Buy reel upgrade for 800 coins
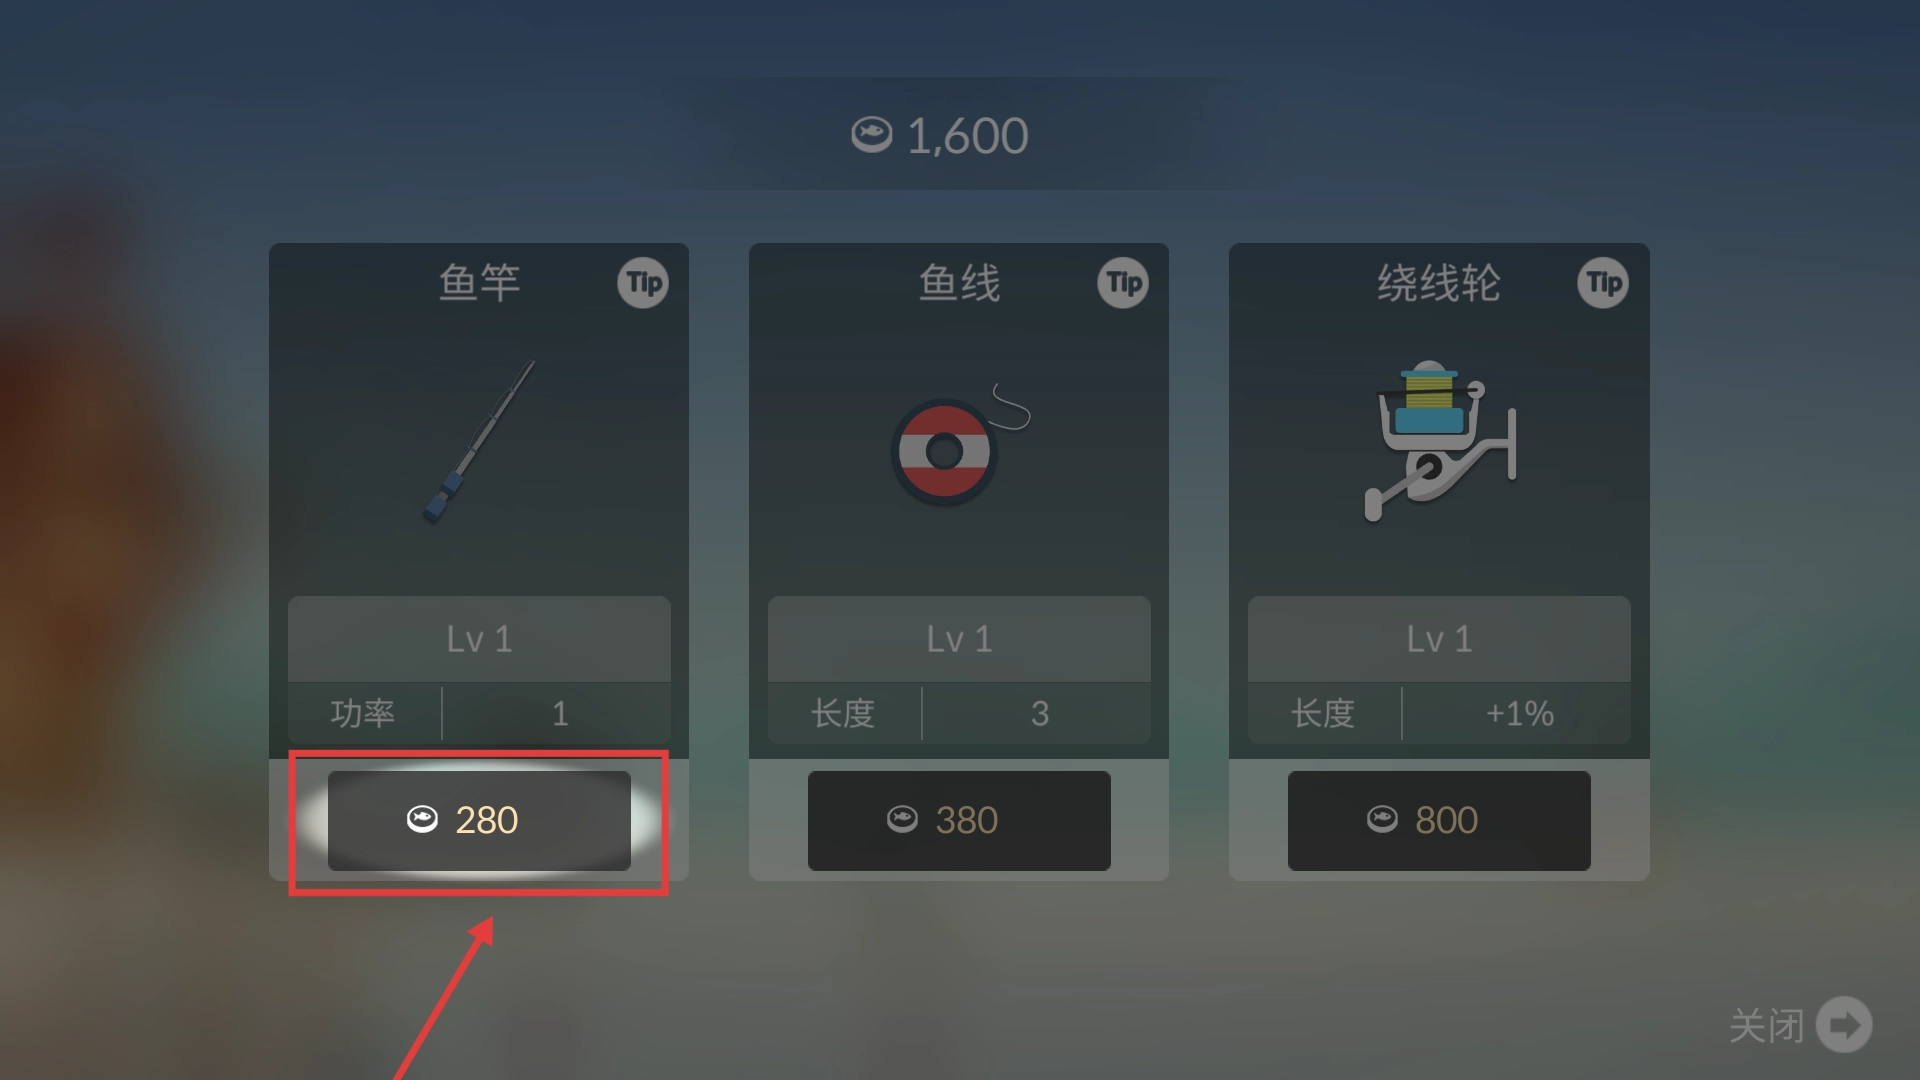Viewport: 1920px width, 1080px height. tap(1439, 820)
